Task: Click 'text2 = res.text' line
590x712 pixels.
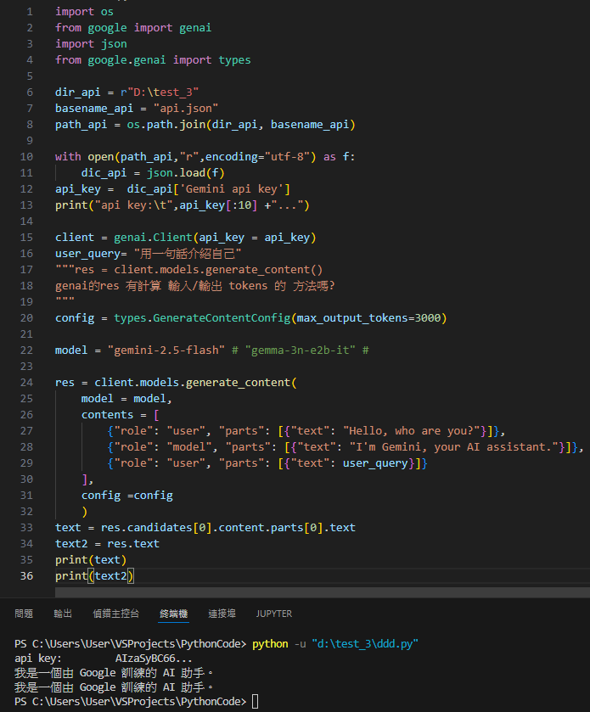Action: [107, 544]
